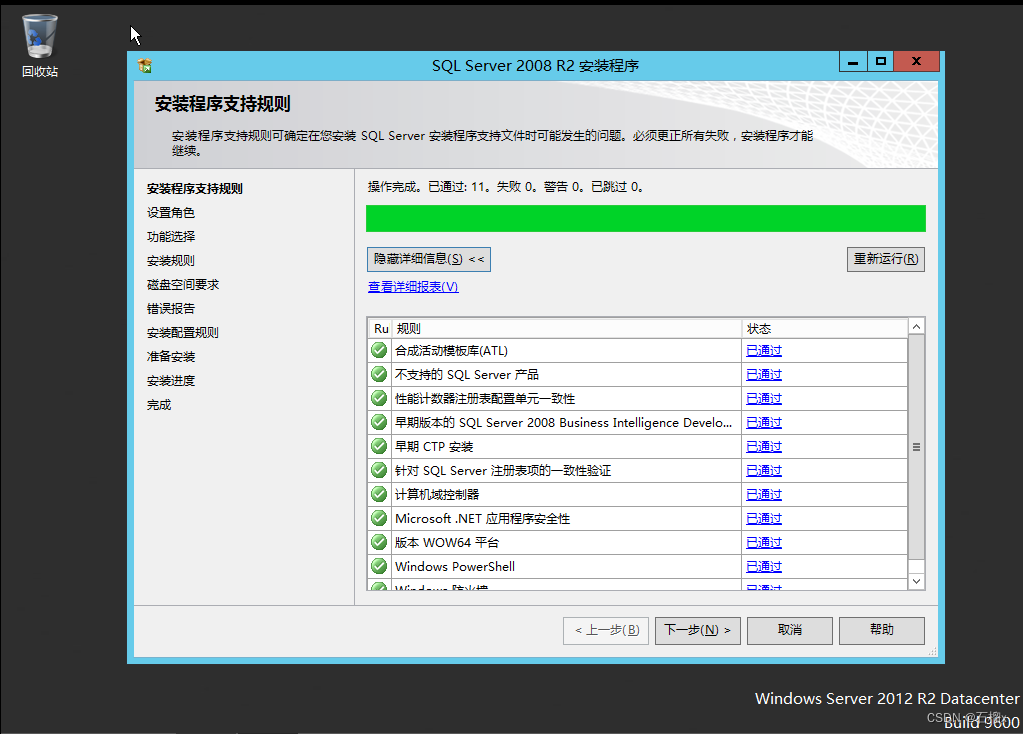
Task: Close the SQL Server 2008 R2 setup window
Action: (x=917, y=61)
